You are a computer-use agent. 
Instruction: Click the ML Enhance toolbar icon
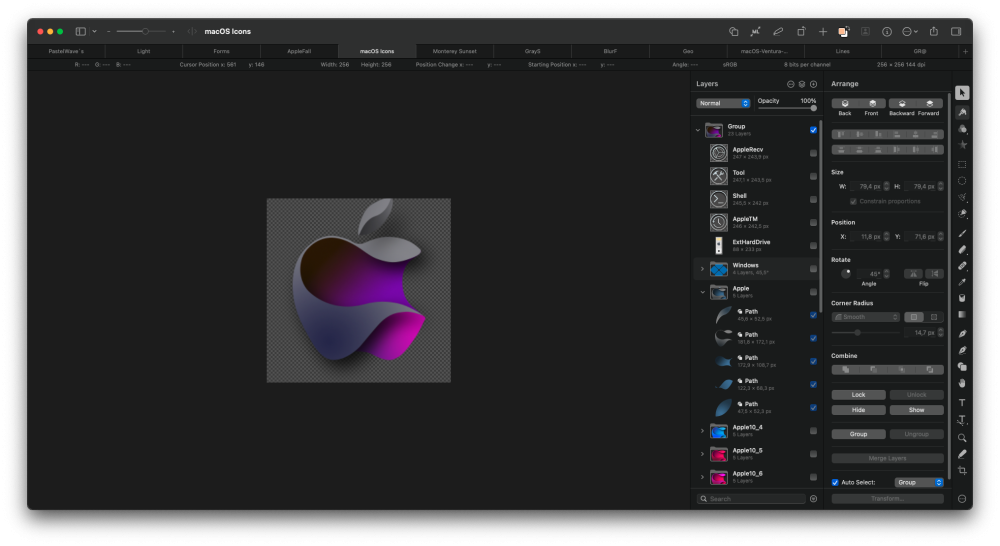point(755,31)
